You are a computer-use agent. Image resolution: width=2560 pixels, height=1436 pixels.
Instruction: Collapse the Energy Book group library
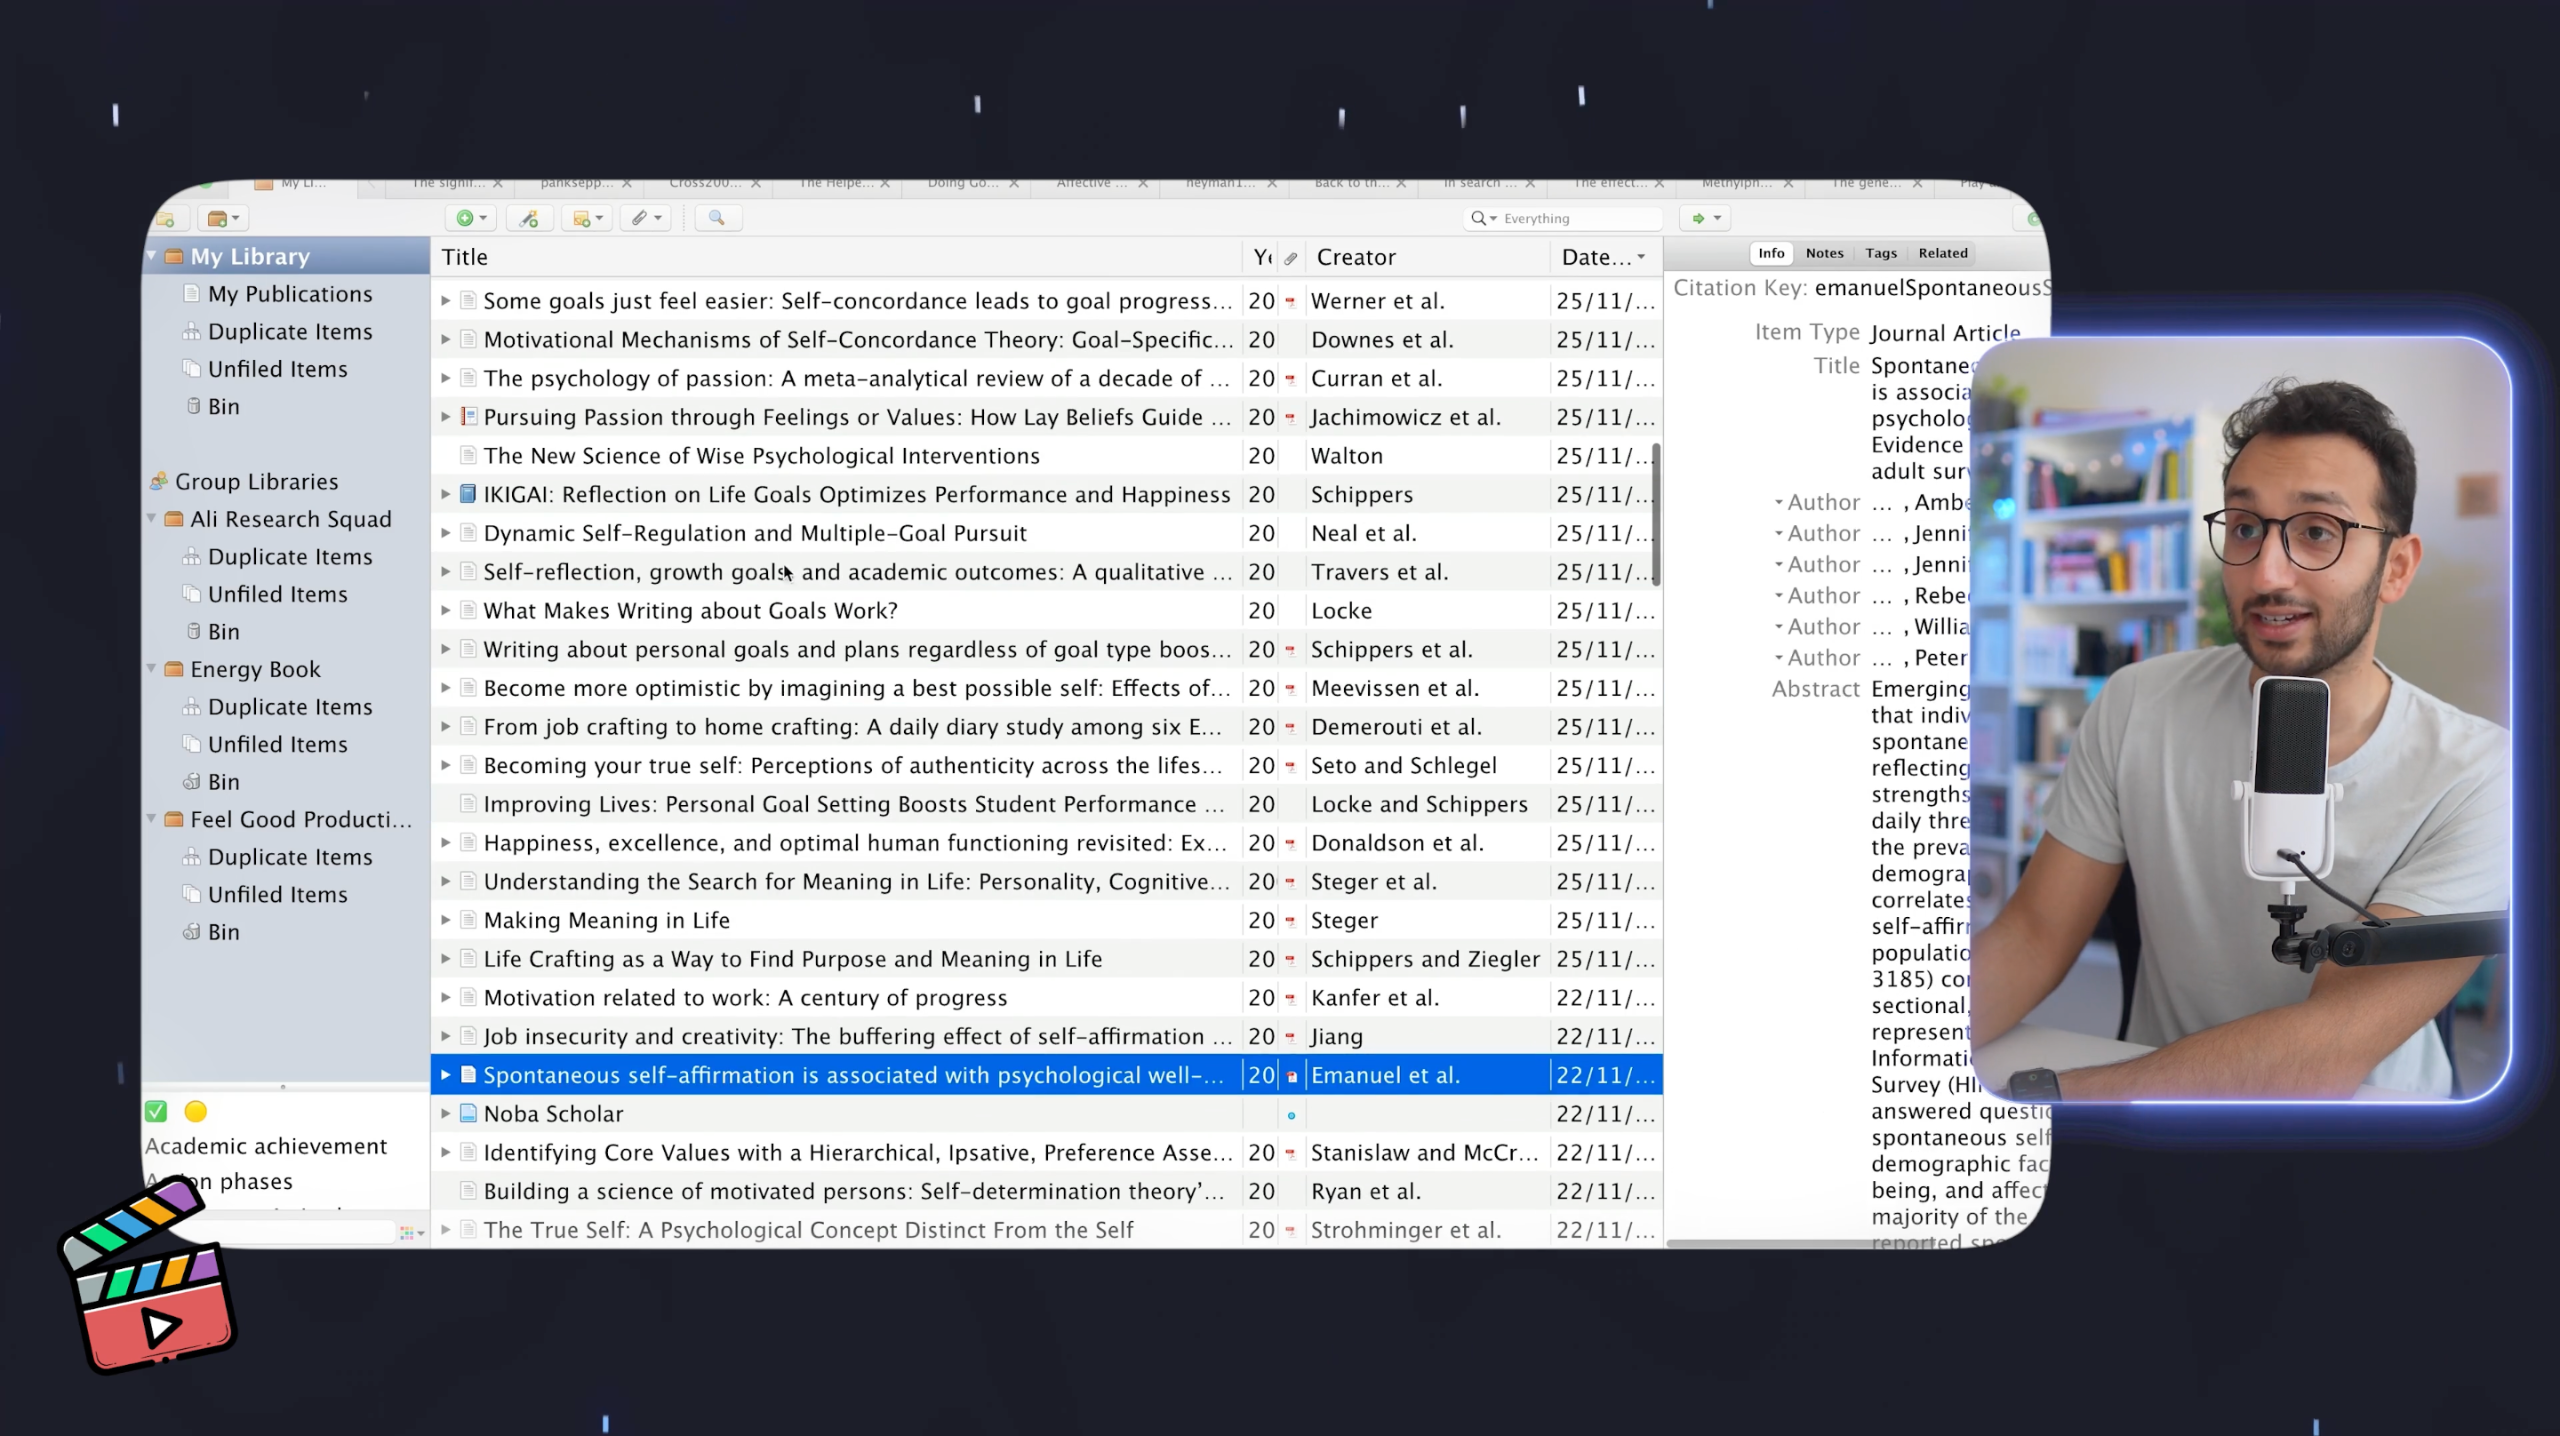[152, 668]
